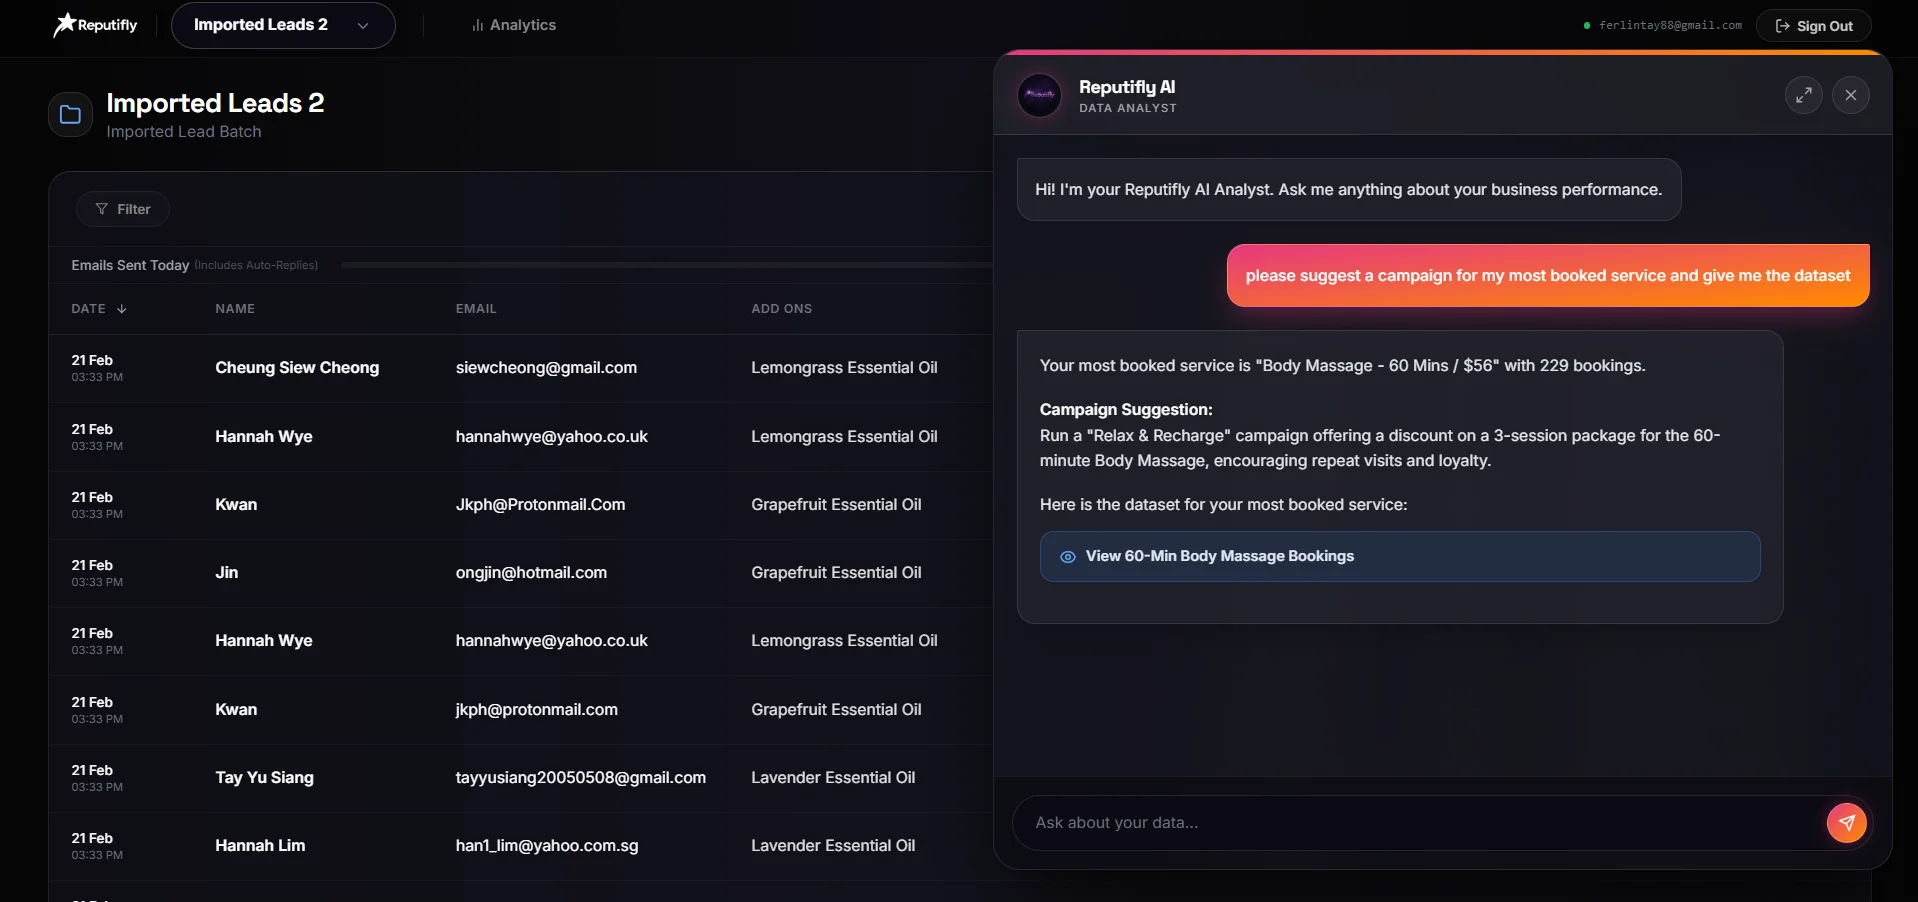The width and height of the screenshot is (1918, 902).
Task: Click Lemongrass Essential Oil in Cheung Siew Cheong row
Action: [844, 368]
